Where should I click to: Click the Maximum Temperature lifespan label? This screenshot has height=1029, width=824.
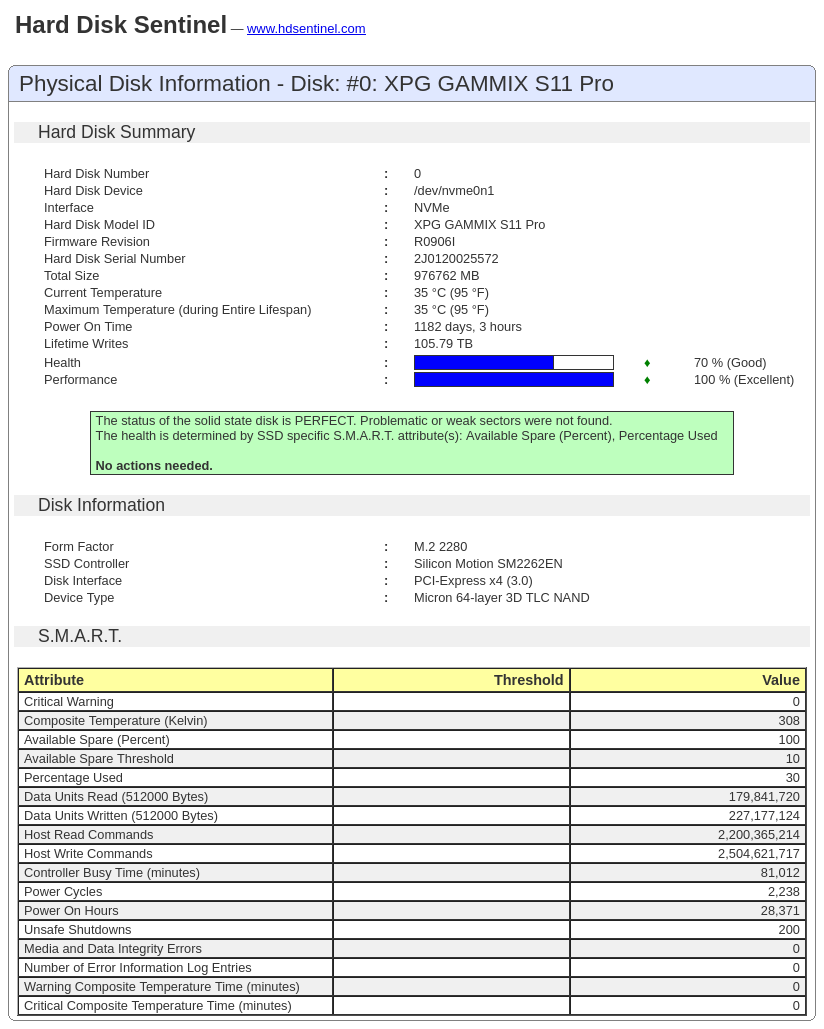click(x=177, y=310)
